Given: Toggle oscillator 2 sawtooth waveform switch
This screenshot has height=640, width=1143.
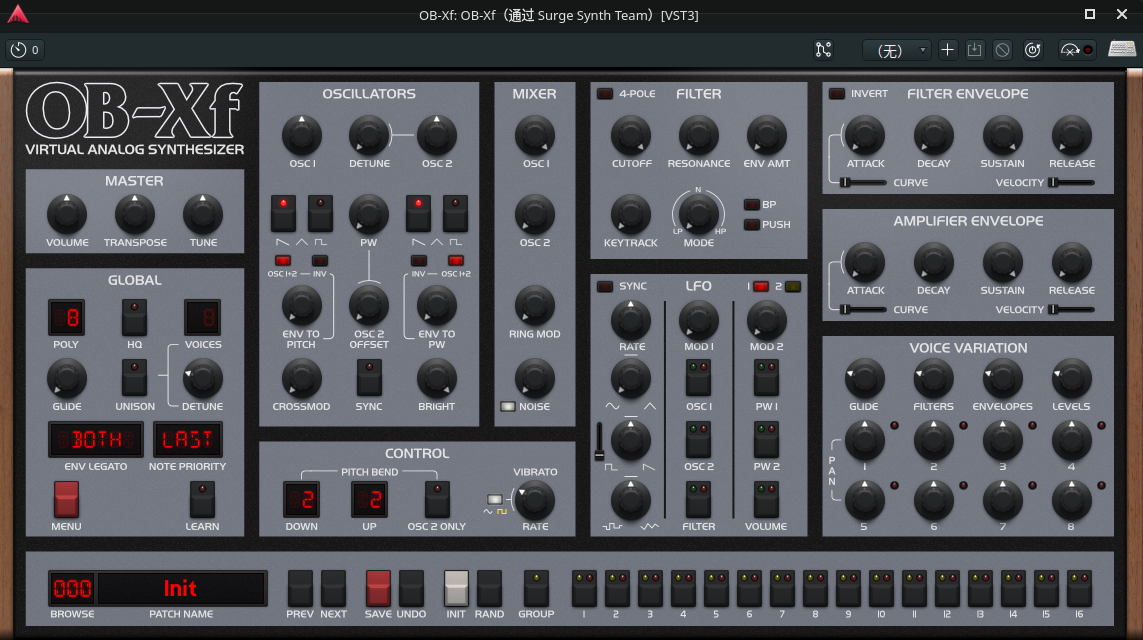Looking at the screenshot, I should [x=418, y=213].
